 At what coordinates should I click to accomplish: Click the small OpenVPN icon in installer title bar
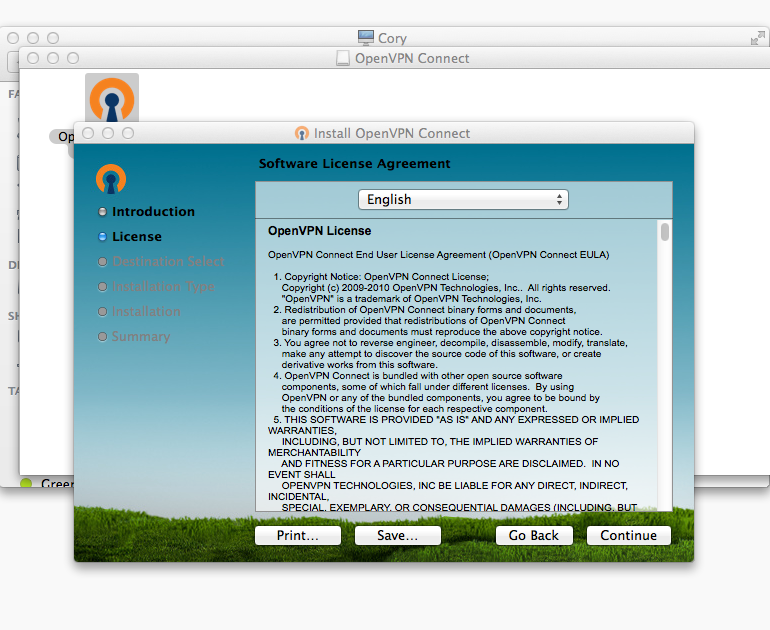pos(302,133)
